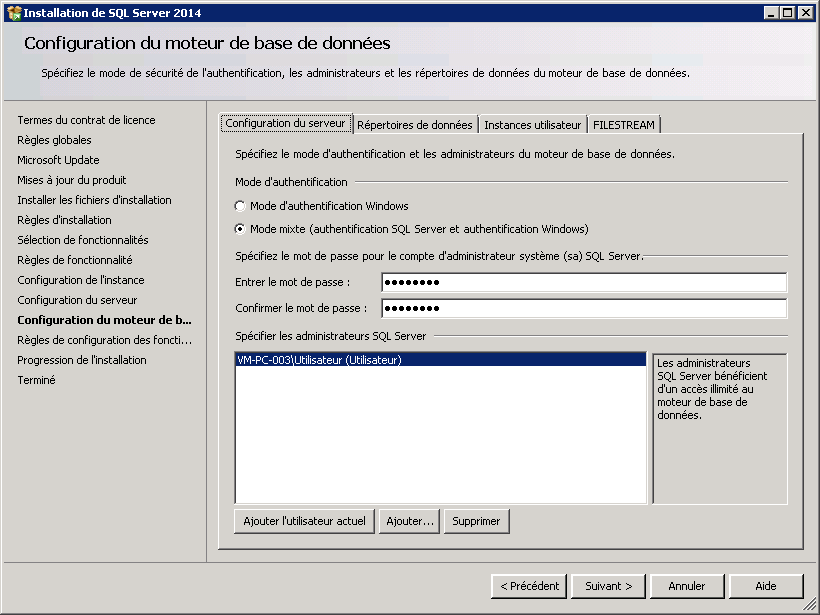The width and height of the screenshot is (820, 615).
Task: Select Windows authentication mode radio button
Action: point(240,206)
